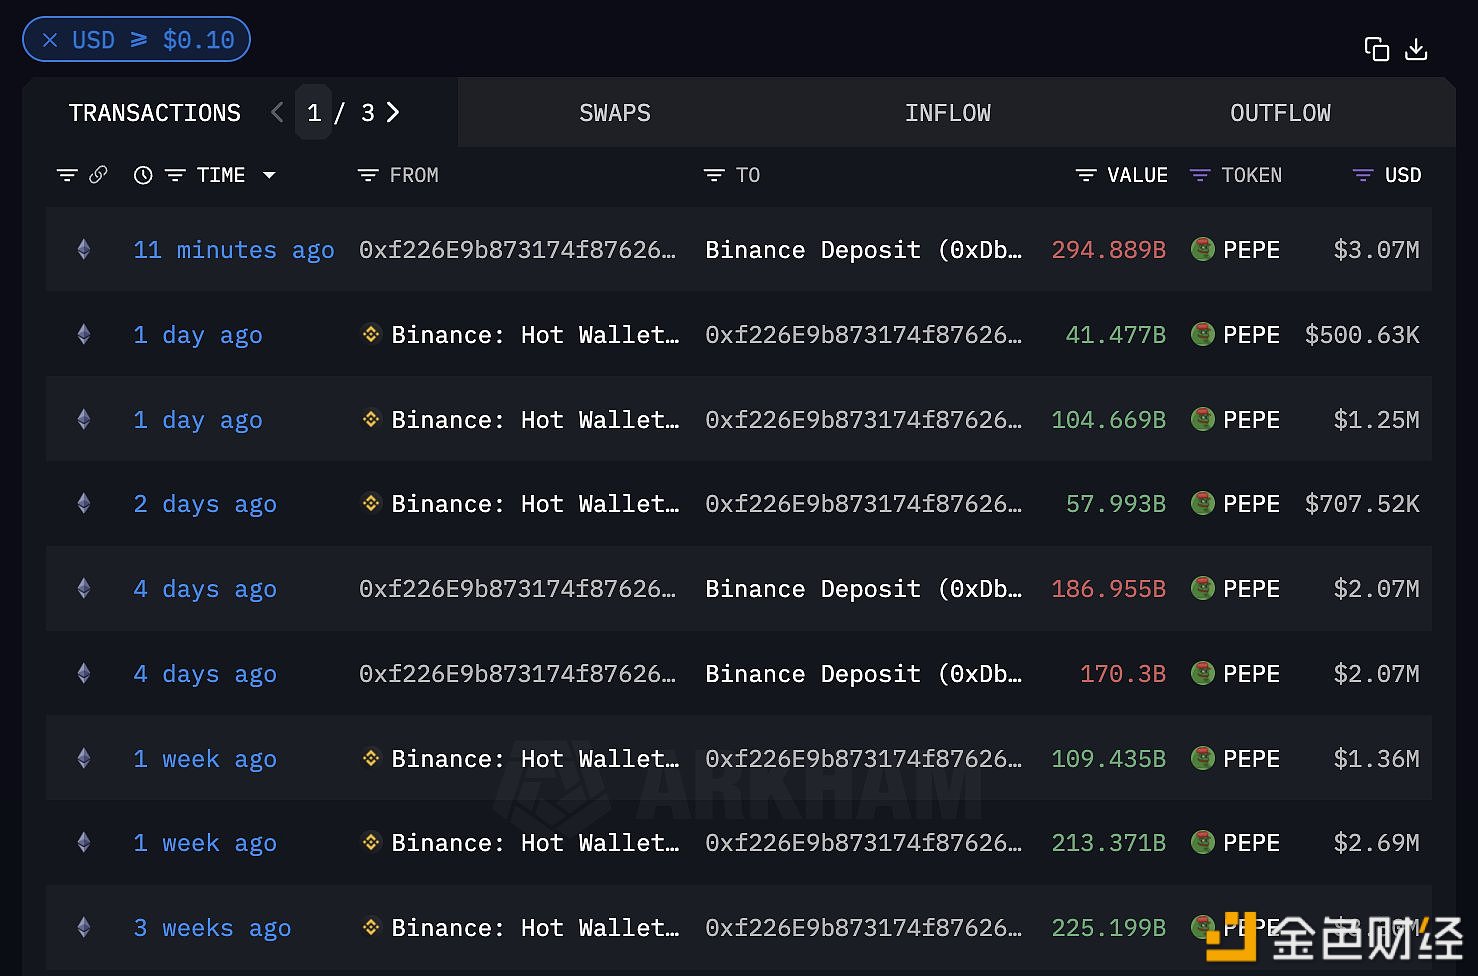The image size is (1478, 976).
Task: Select the $1.36M USD value
Action: click(1376, 759)
